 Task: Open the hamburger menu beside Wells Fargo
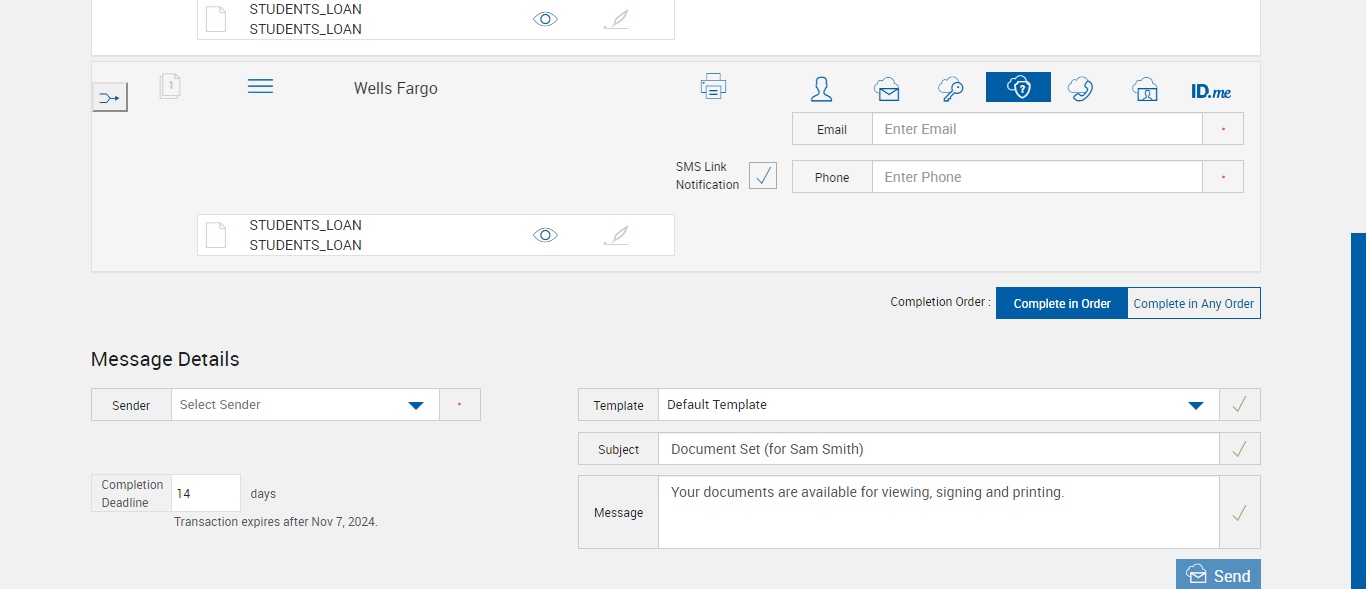260,87
